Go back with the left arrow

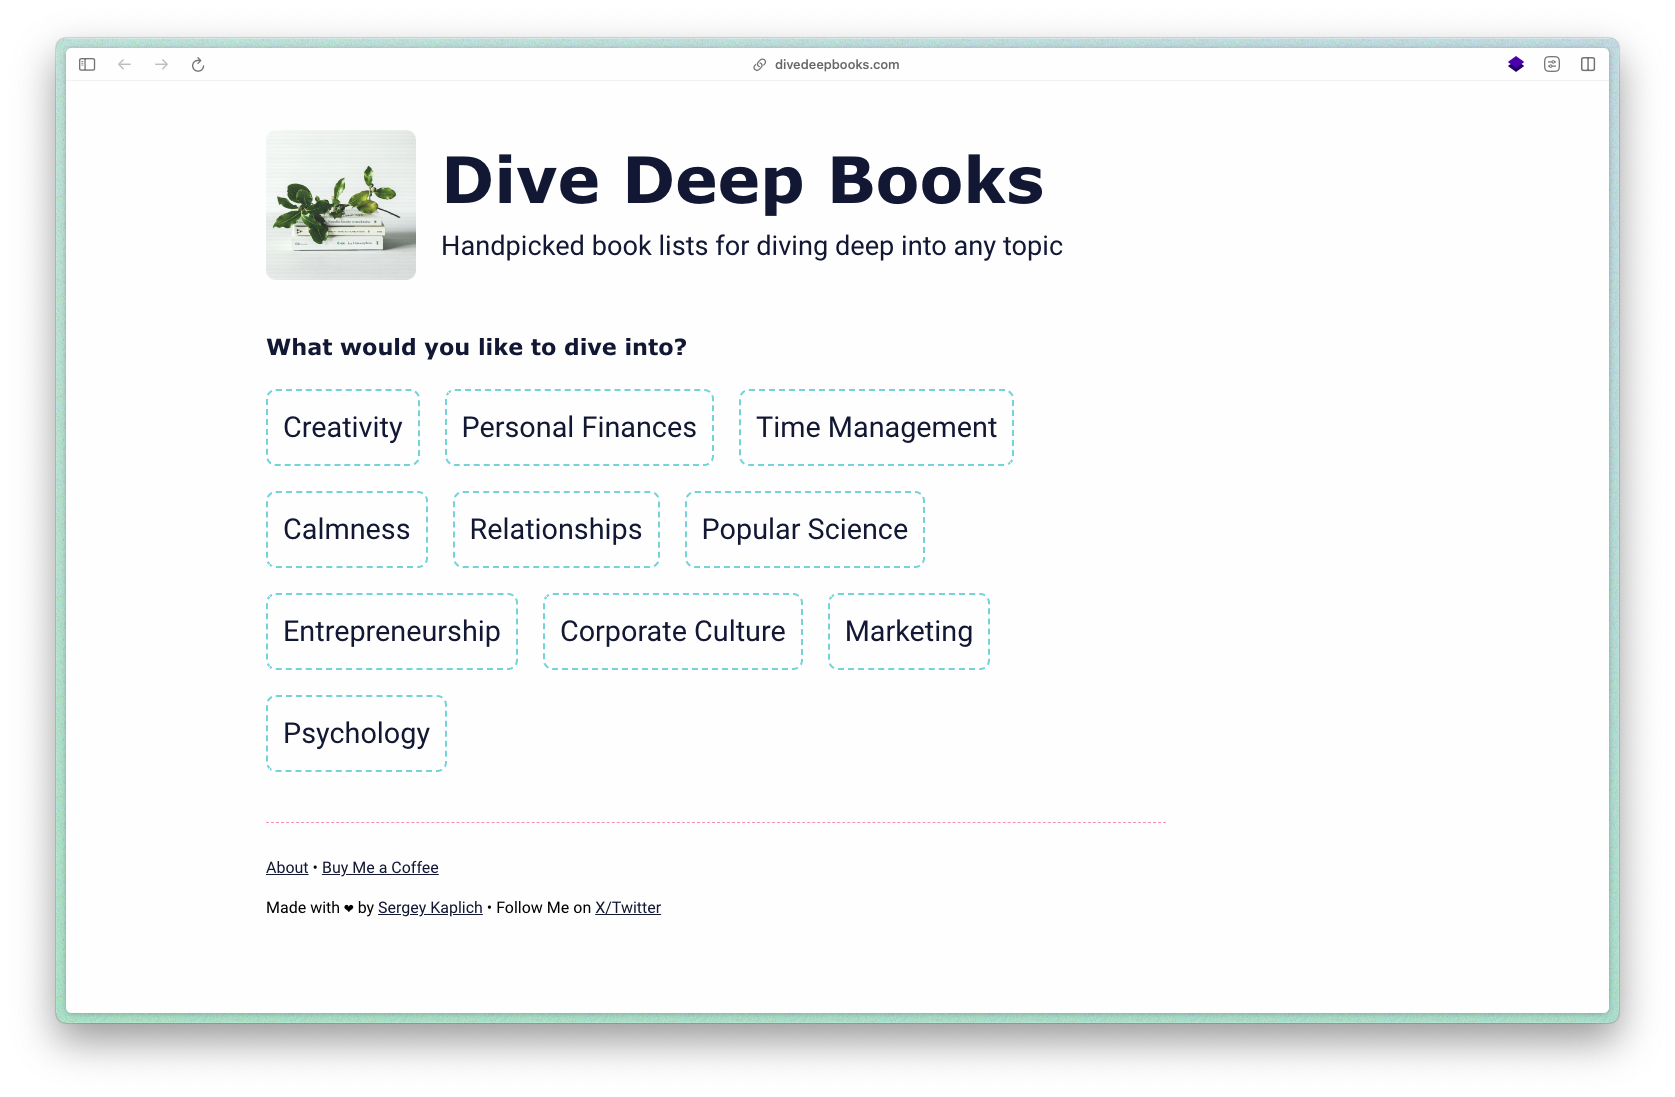[x=124, y=64]
